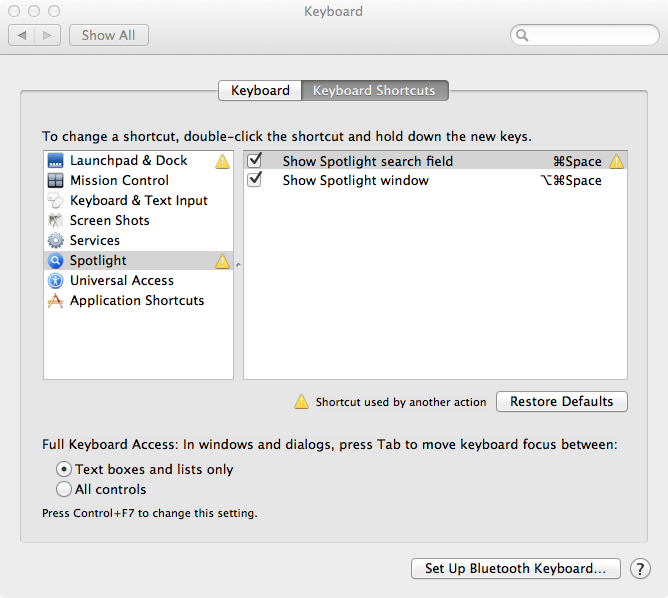Select the Launchpad & Dock category icon
This screenshot has width=668, height=598.
click(55, 161)
